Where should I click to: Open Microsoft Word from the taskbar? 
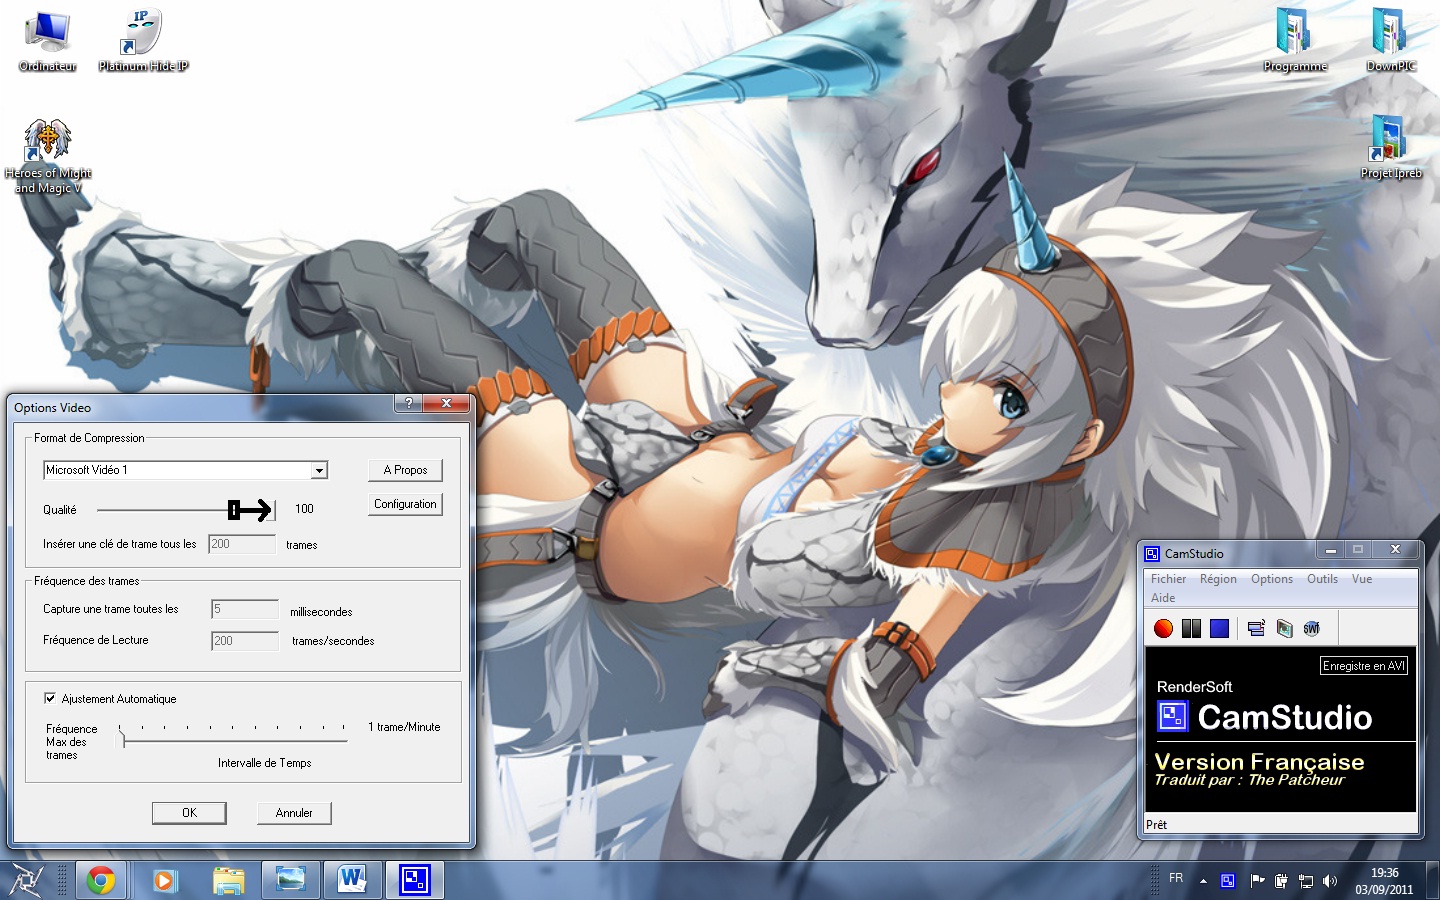352,880
